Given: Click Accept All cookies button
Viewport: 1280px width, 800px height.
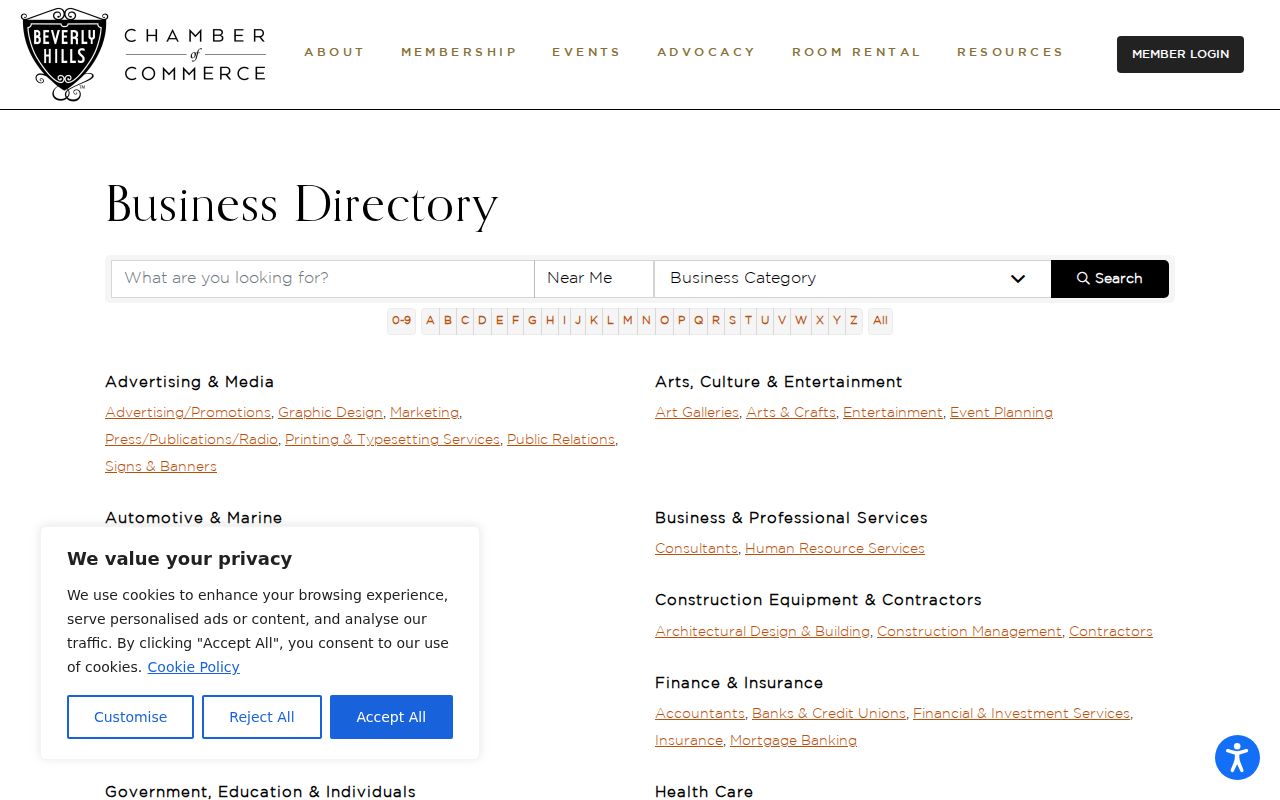Looking at the screenshot, I should click(391, 717).
